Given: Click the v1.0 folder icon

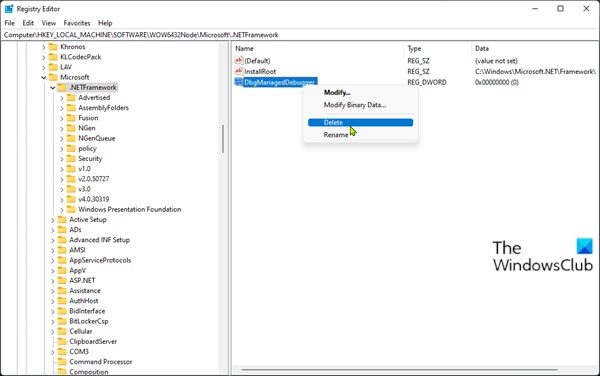Looking at the screenshot, I should click(71, 169).
